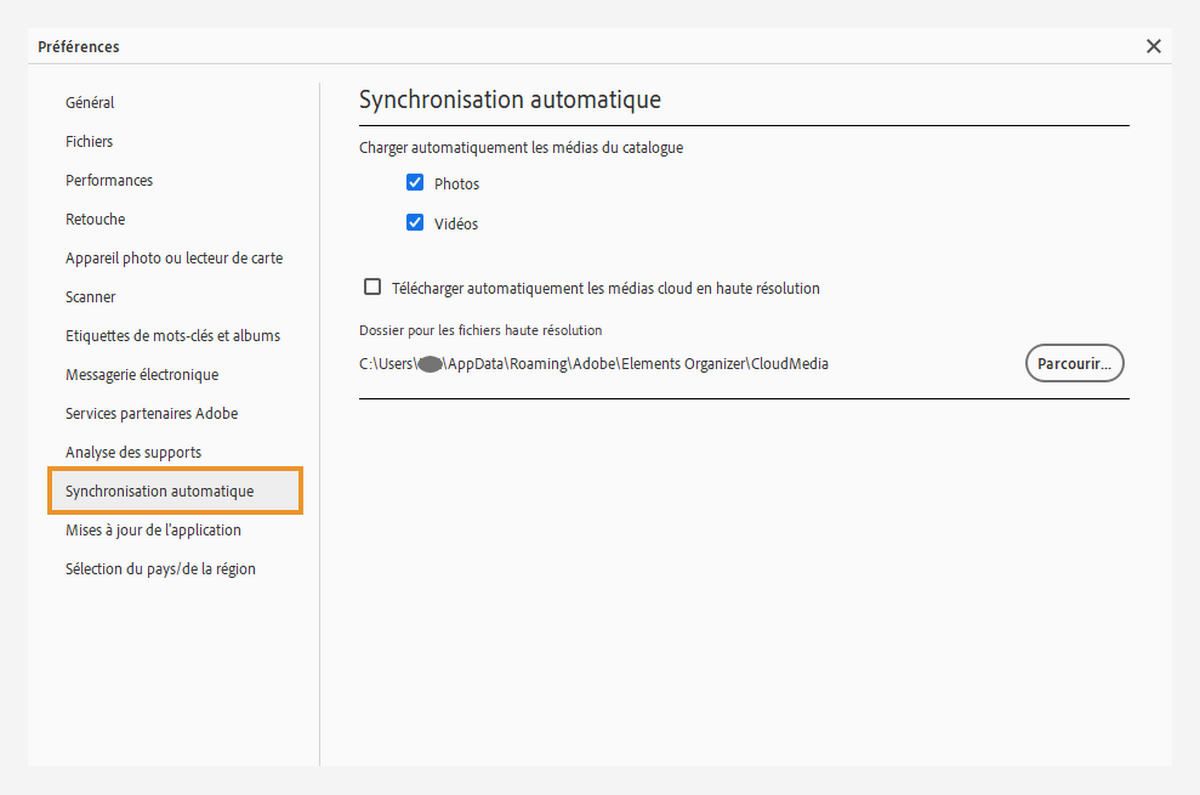Click the CloudMedia folder path text

click(594, 364)
